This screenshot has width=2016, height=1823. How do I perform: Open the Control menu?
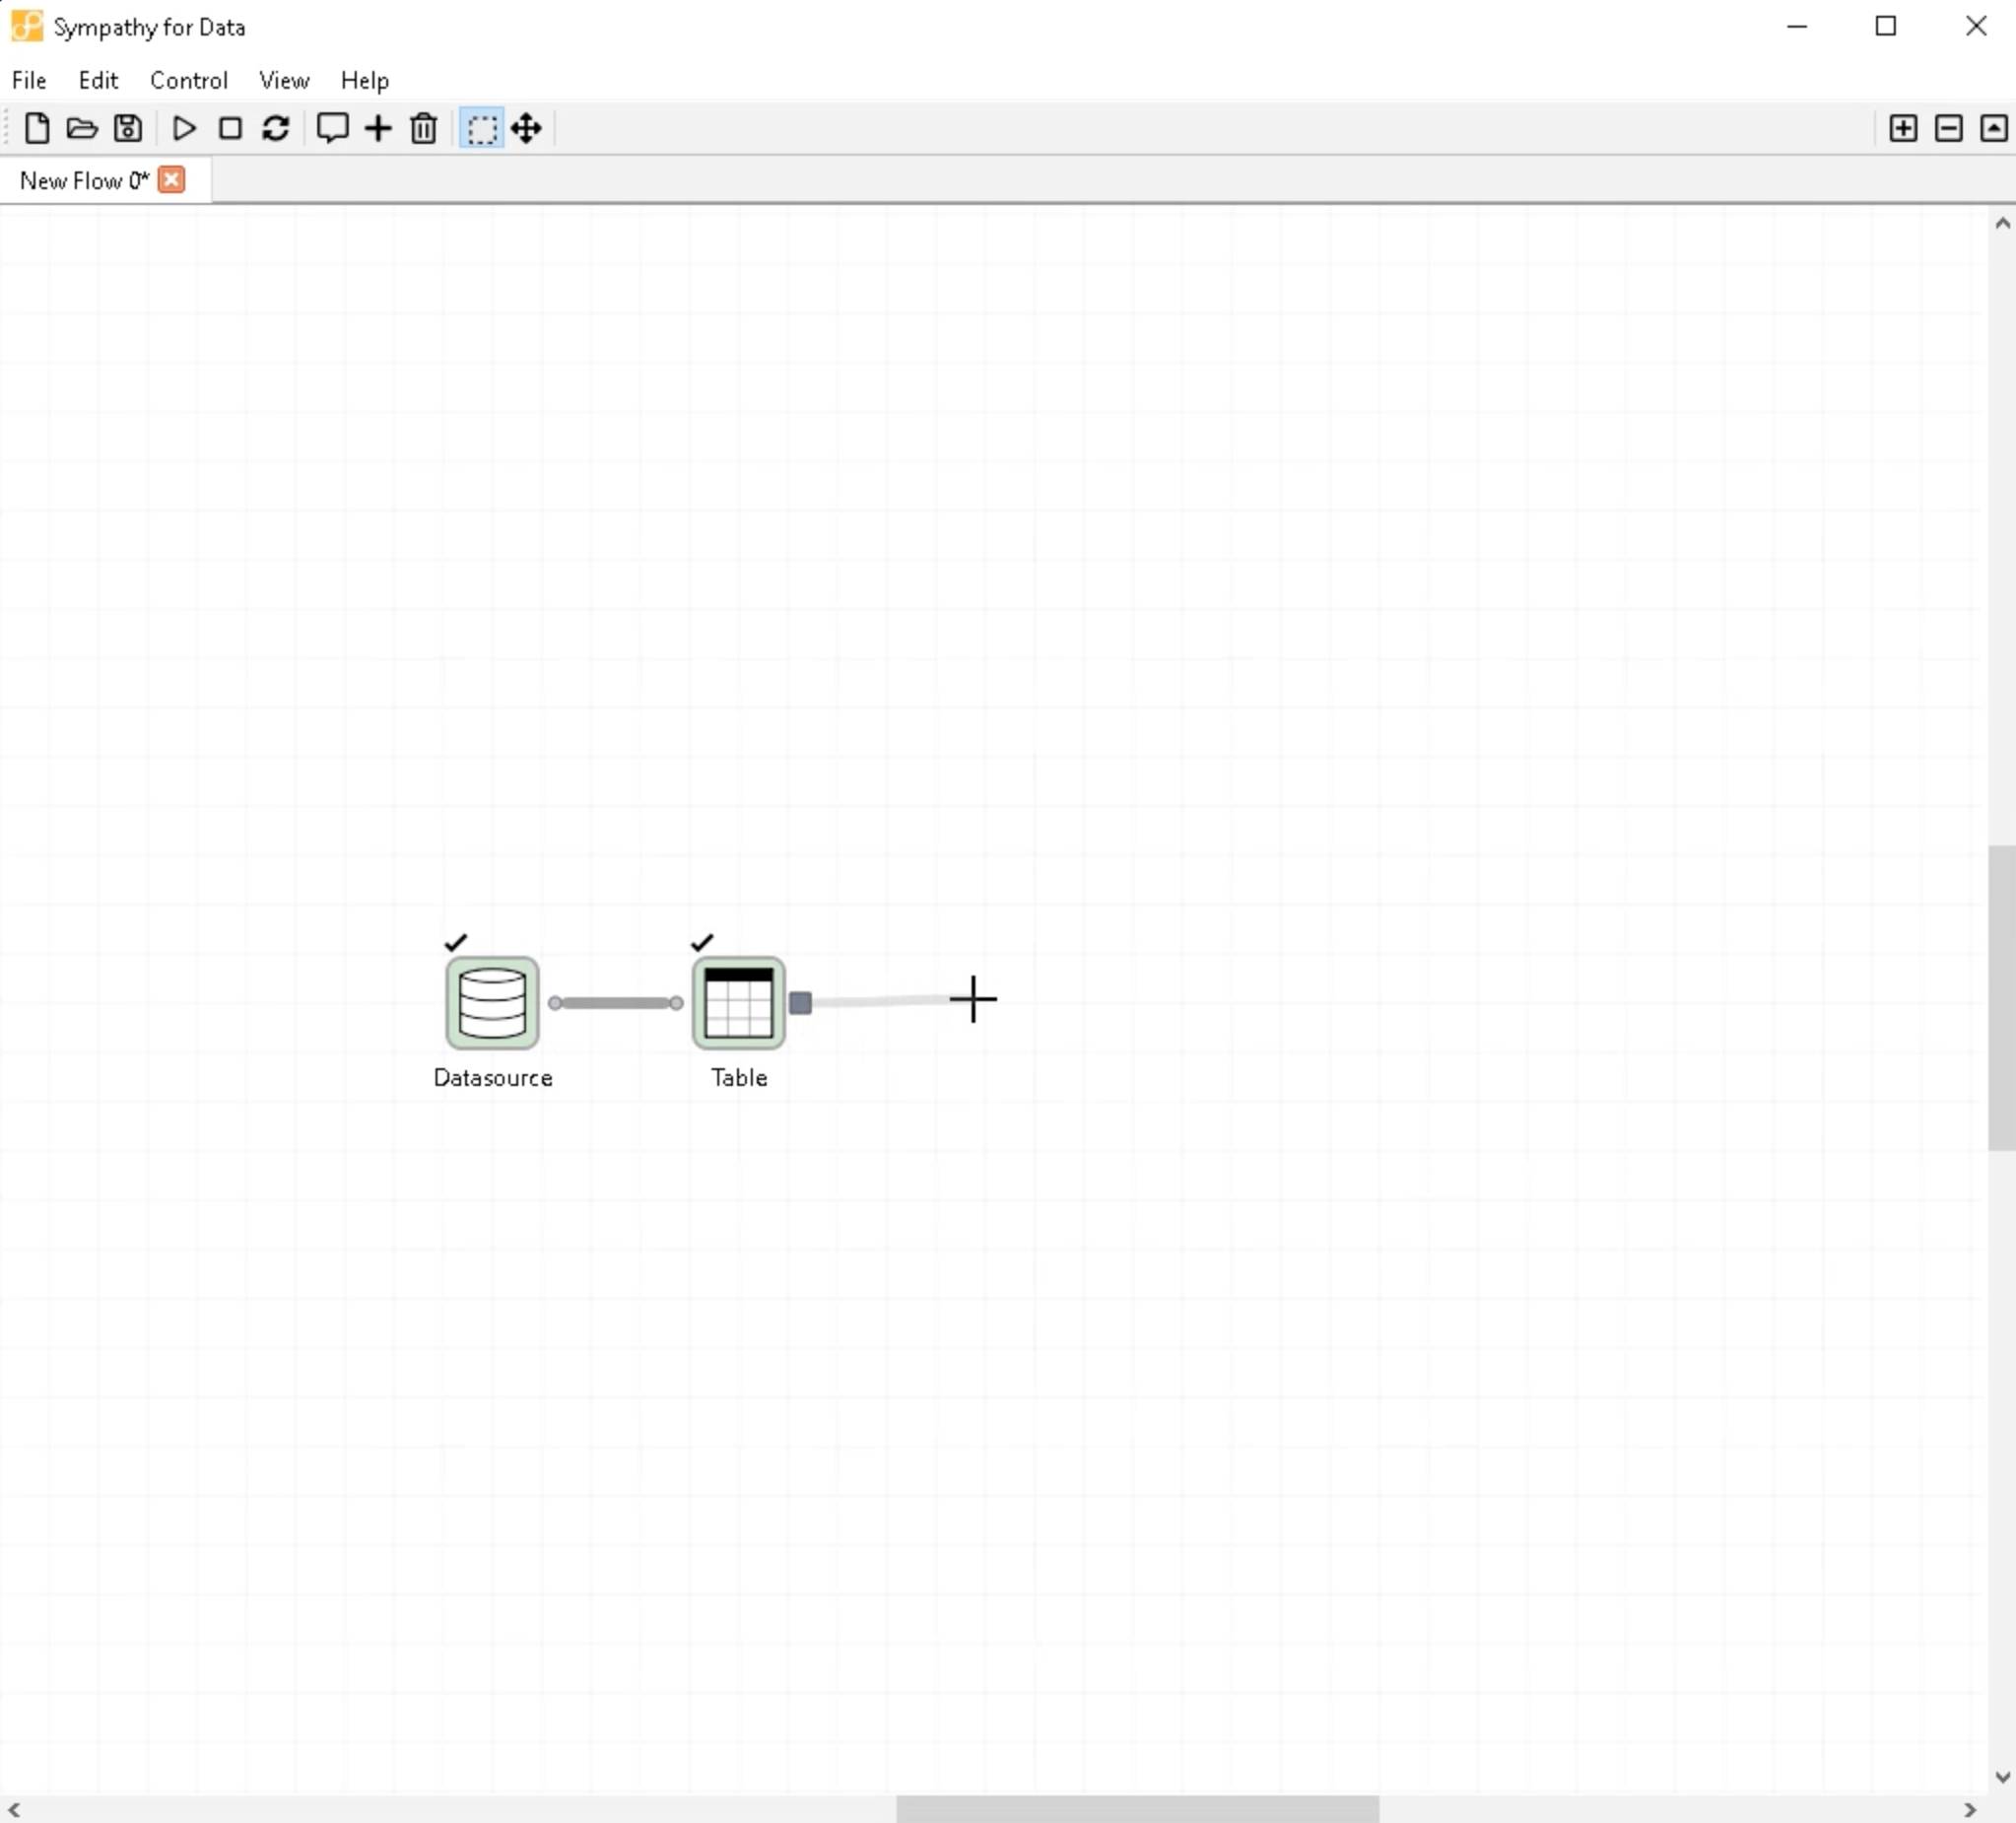click(189, 80)
